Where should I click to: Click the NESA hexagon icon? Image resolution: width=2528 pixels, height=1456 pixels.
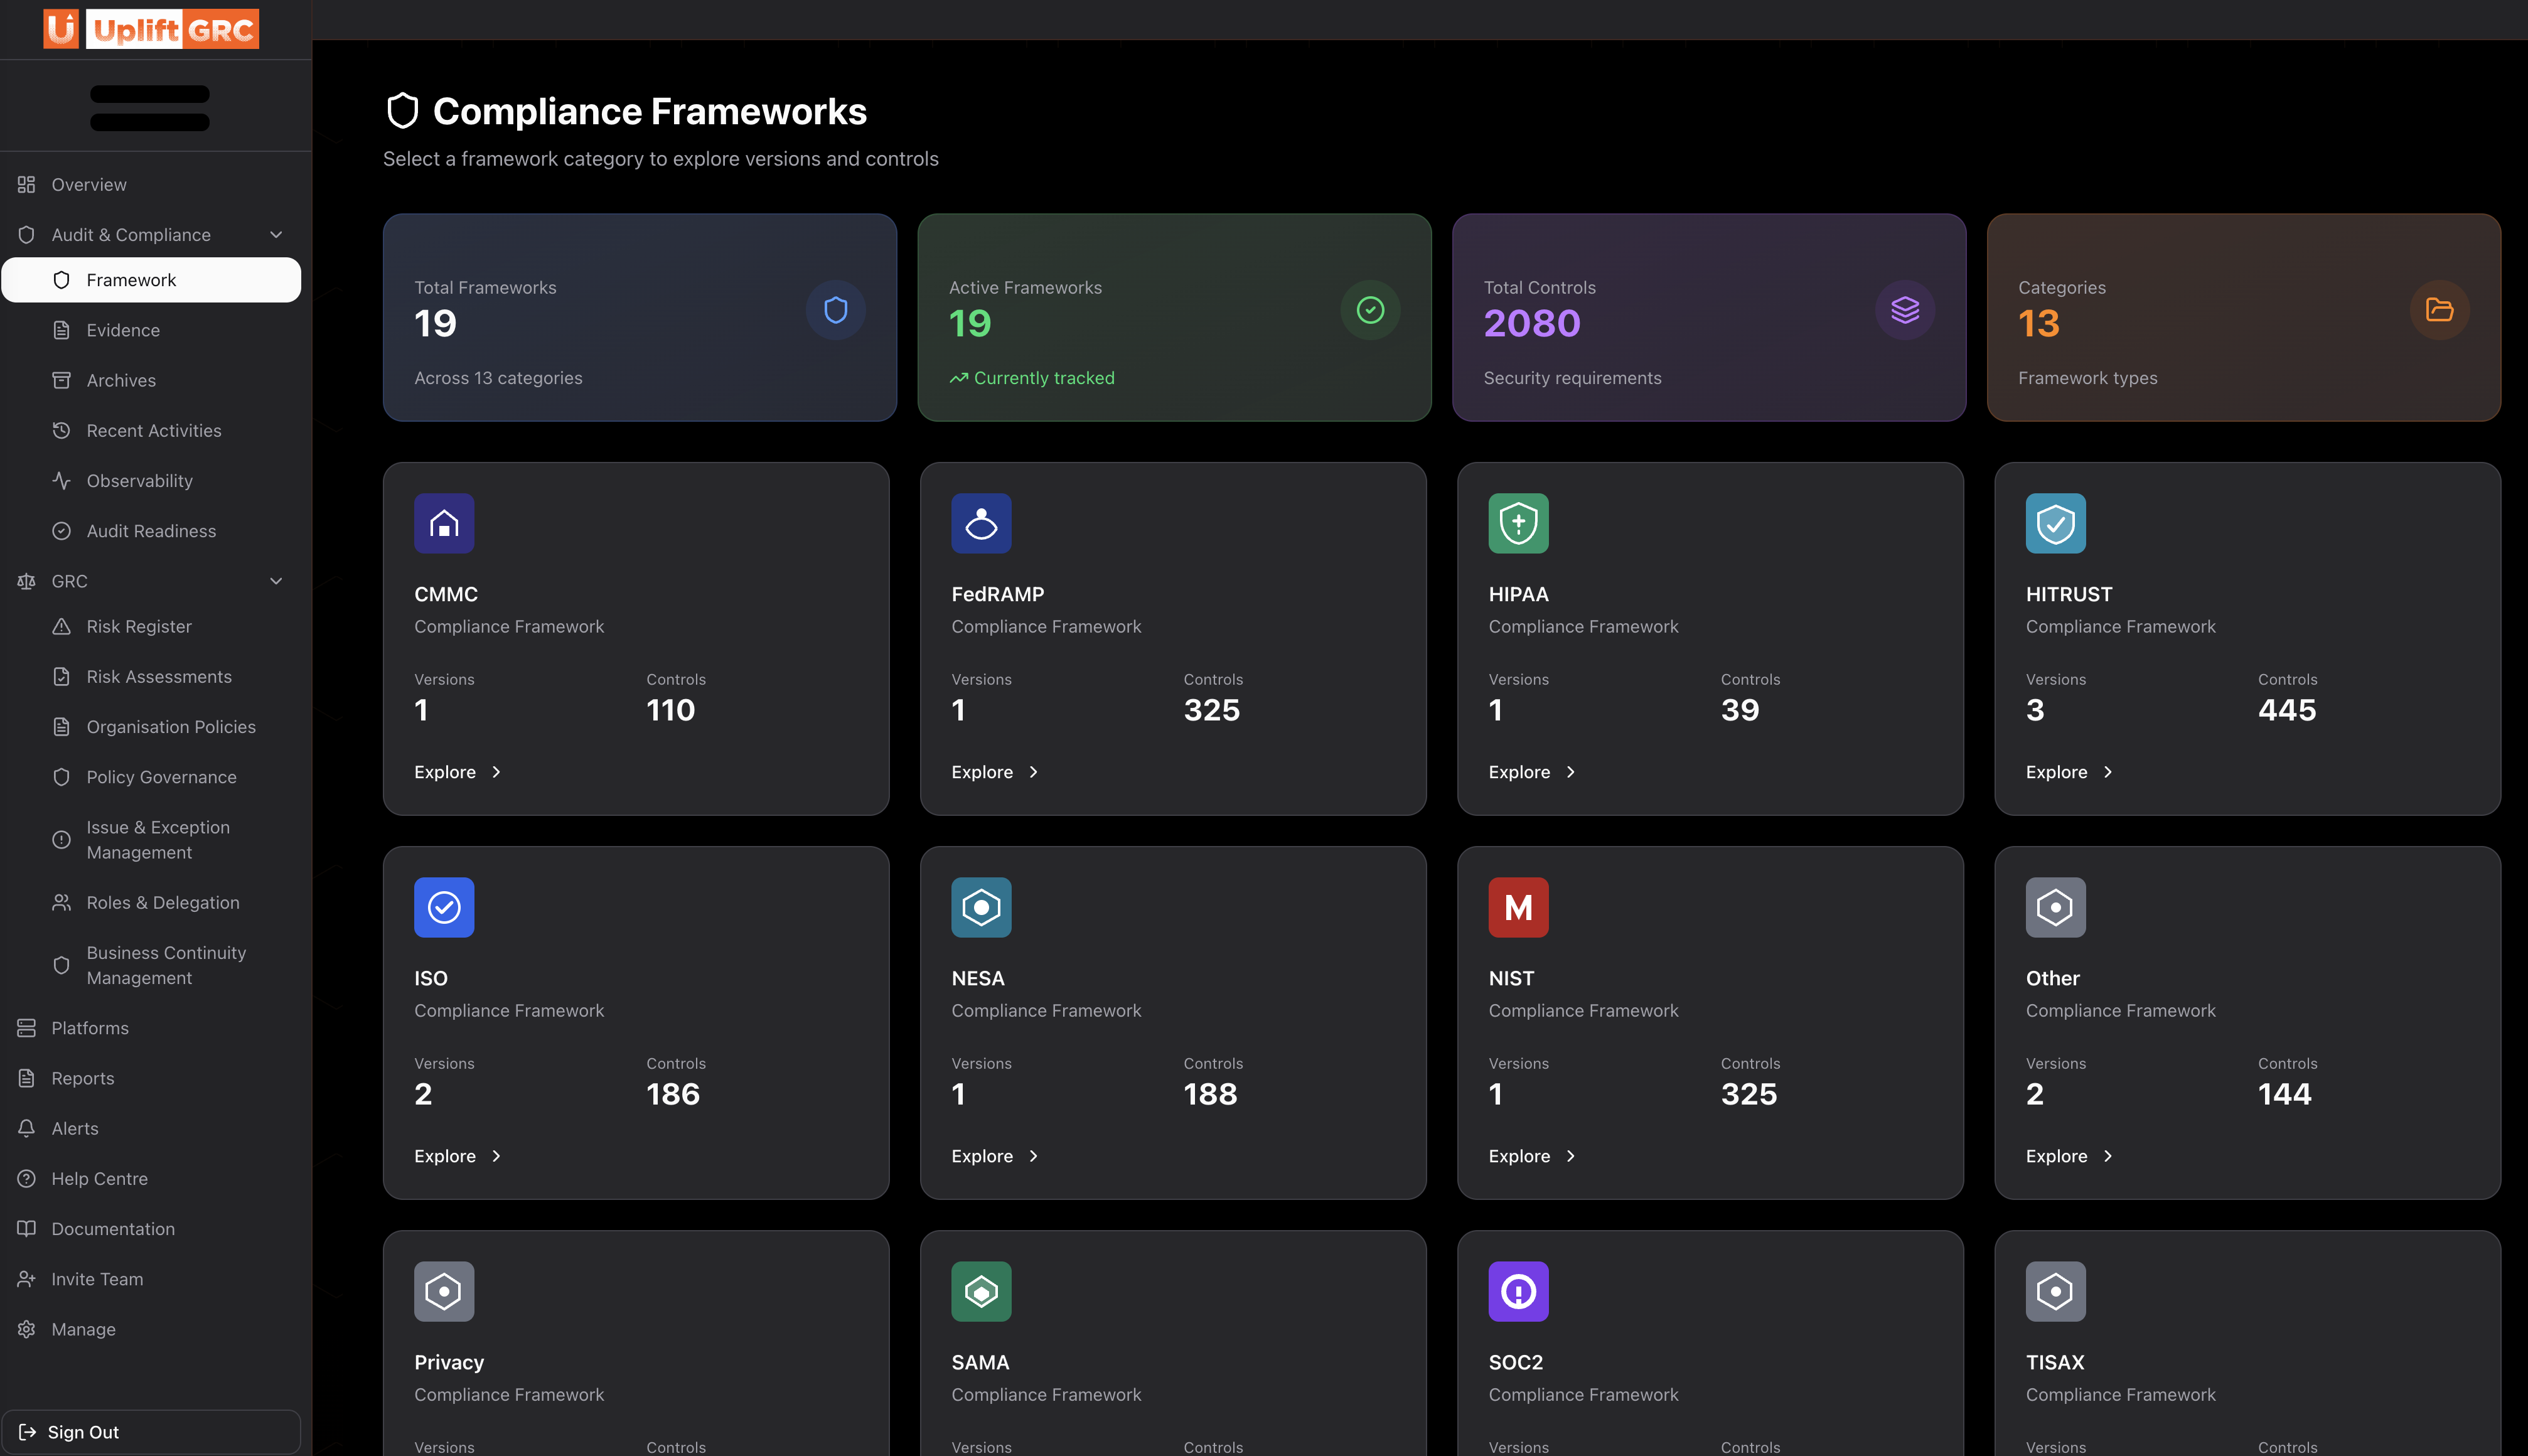point(981,907)
